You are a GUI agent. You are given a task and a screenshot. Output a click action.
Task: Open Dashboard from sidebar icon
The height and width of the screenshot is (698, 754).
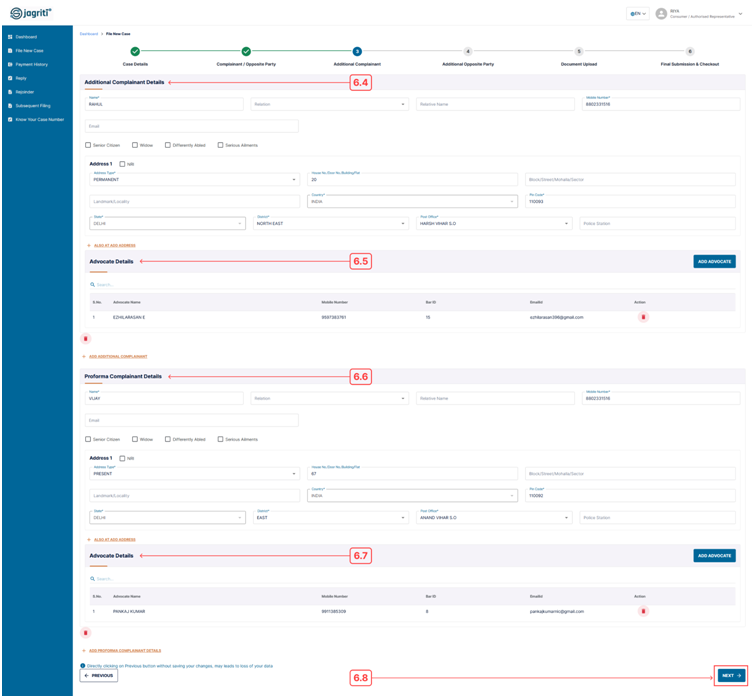(10, 37)
